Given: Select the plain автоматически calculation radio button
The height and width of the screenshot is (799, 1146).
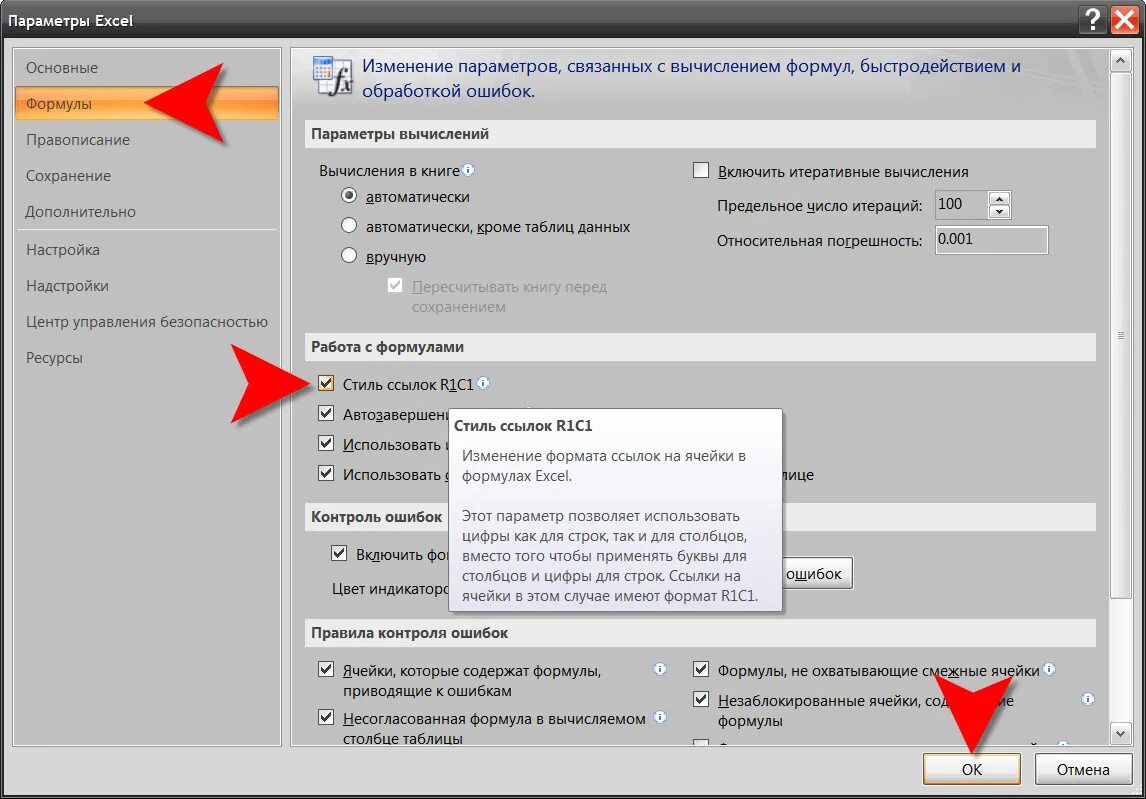Looking at the screenshot, I should (349, 196).
